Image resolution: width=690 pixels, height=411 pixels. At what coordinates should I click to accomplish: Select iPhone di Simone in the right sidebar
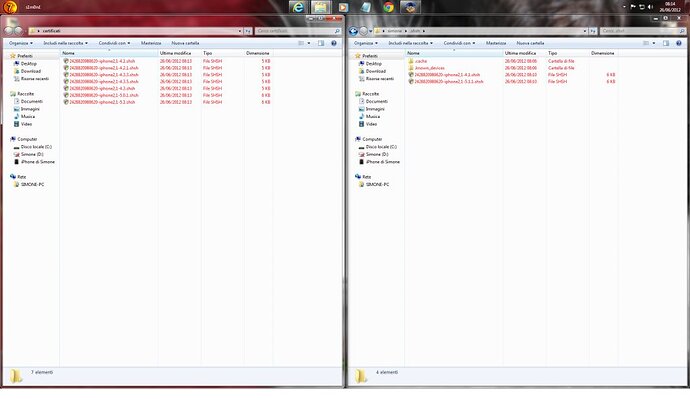pyautogui.click(x=384, y=161)
